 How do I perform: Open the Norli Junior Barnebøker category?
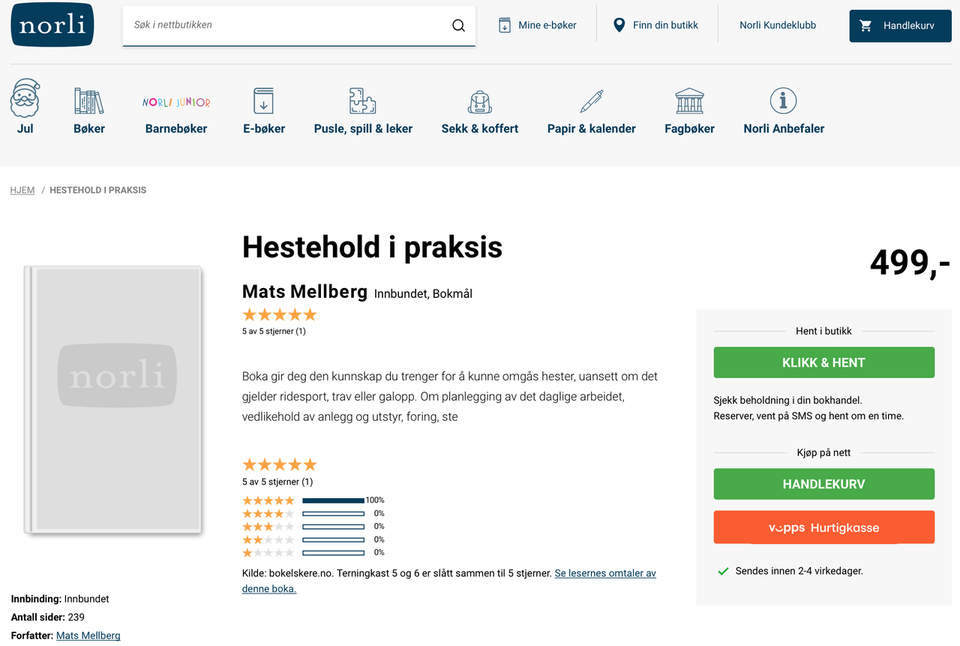coord(176,103)
